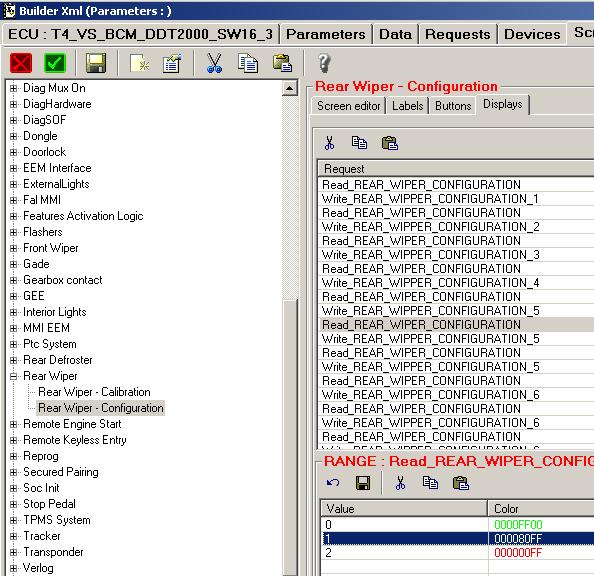
Task: Select Rear Wiper - Configuration in tree
Action: (101, 408)
